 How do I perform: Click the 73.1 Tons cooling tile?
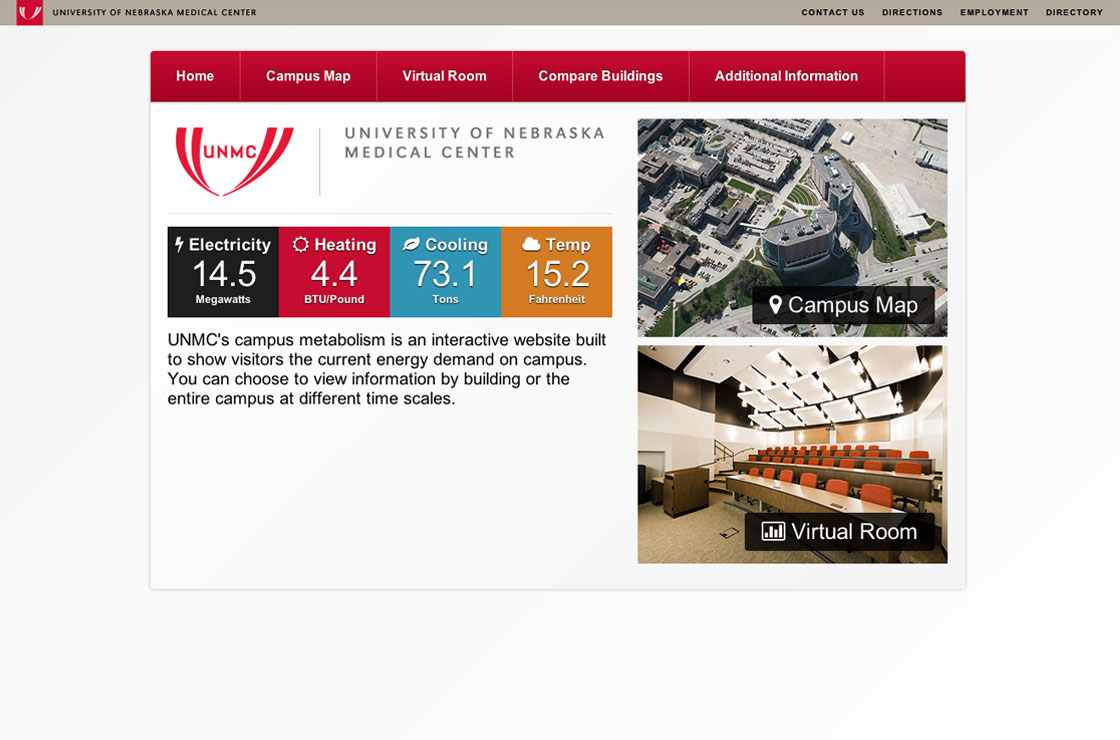445,273
